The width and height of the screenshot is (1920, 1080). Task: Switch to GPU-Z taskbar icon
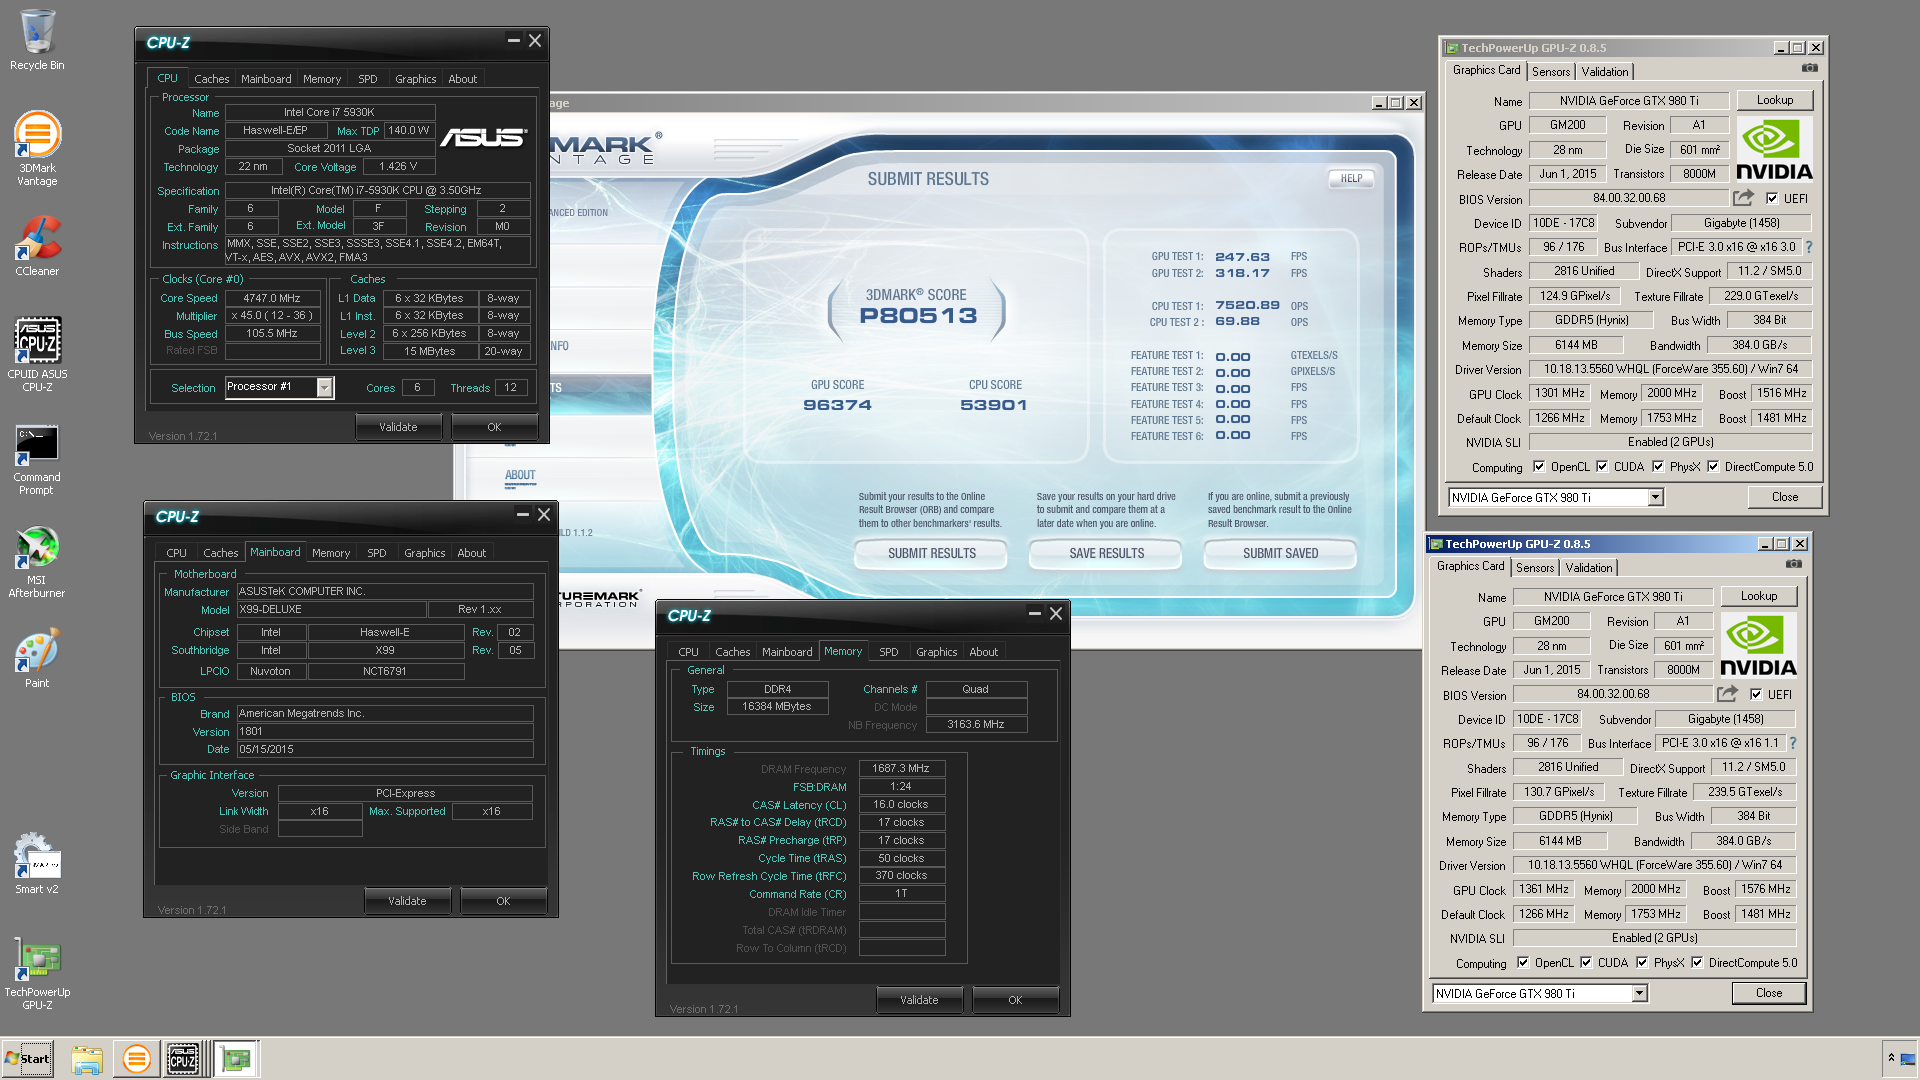point(237,1059)
